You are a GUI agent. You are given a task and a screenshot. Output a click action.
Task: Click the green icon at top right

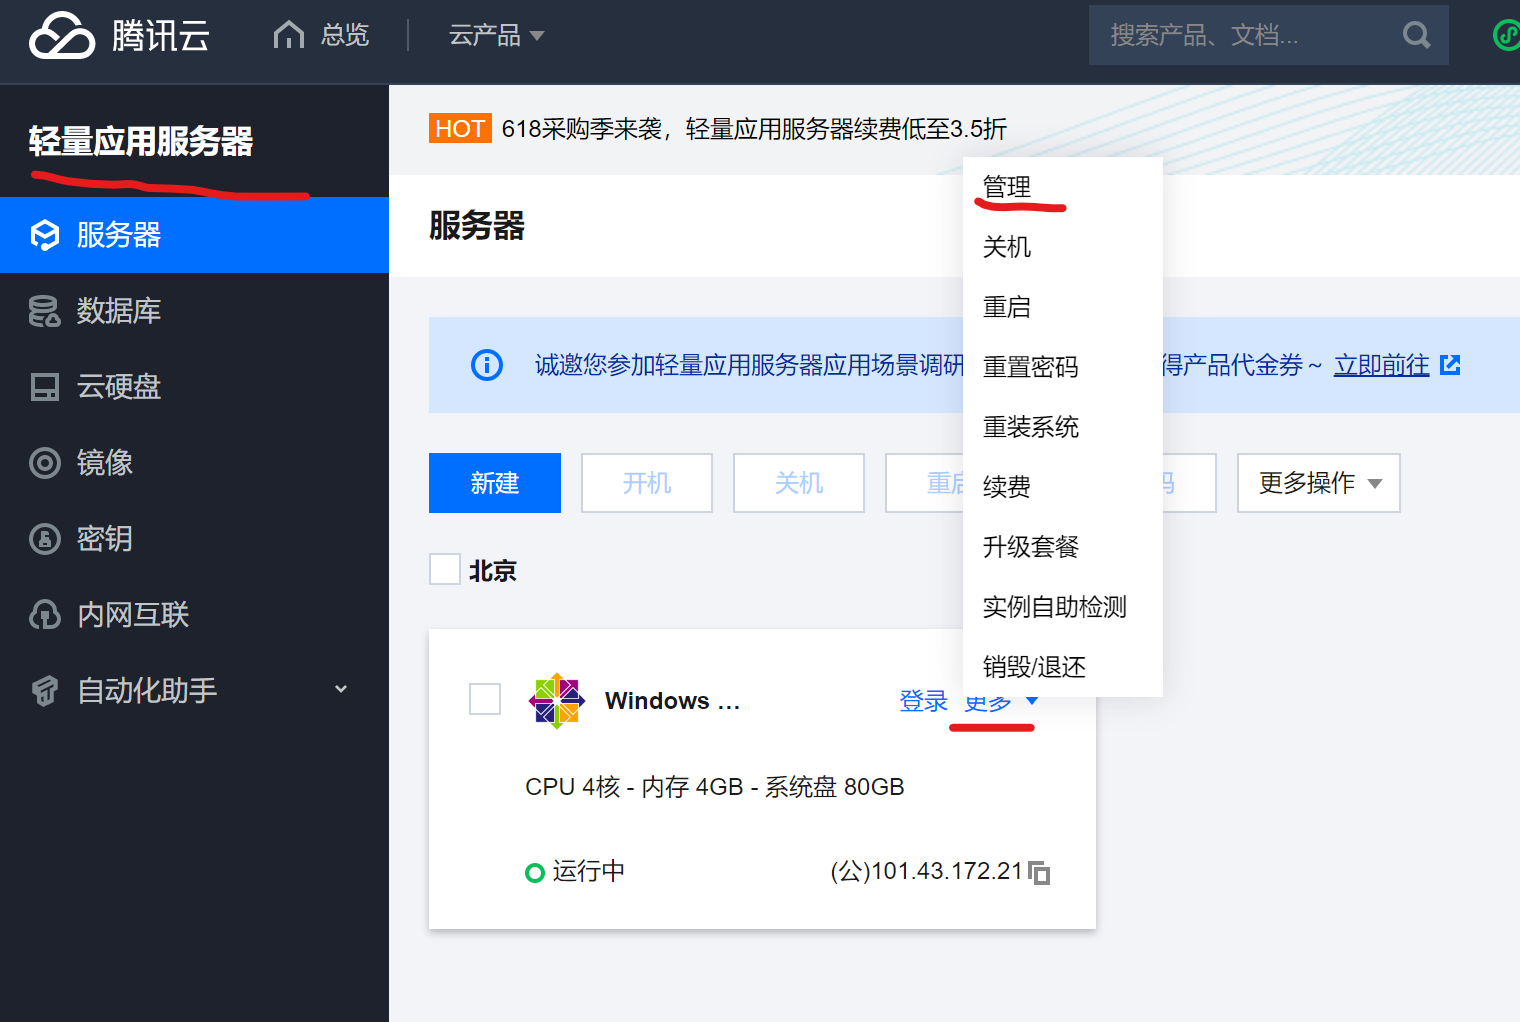[x=1506, y=35]
